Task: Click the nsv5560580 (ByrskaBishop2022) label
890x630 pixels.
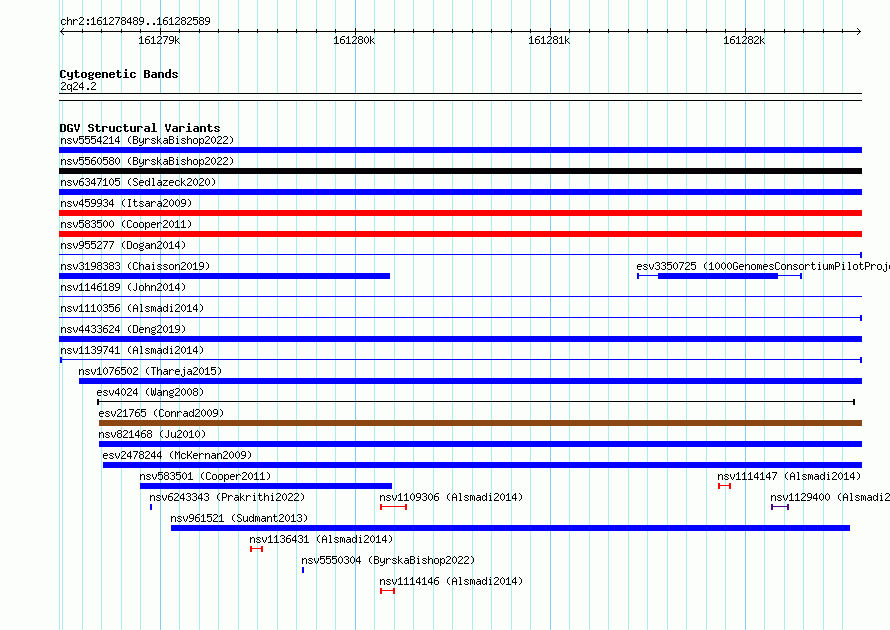Action: [x=147, y=161]
